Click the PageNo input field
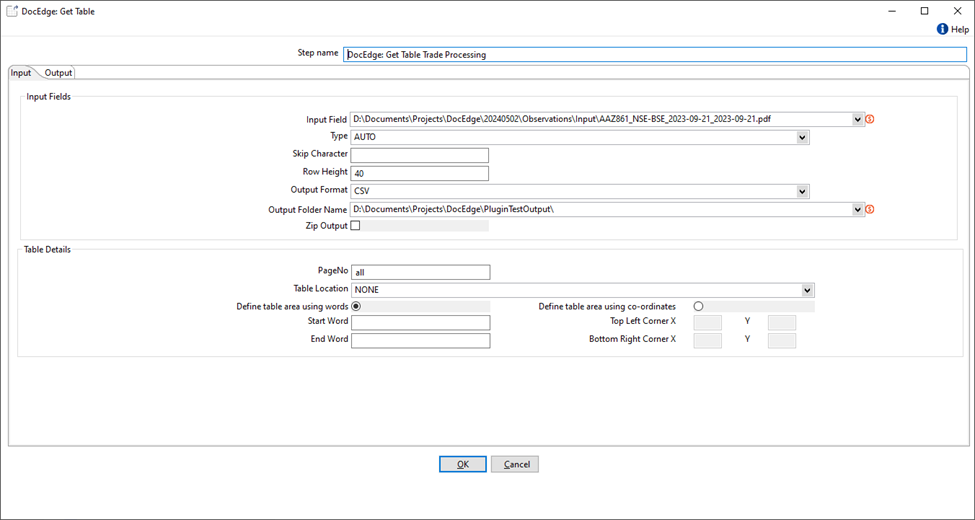This screenshot has height=520, width=975. pyautogui.click(x=420, y=272)
